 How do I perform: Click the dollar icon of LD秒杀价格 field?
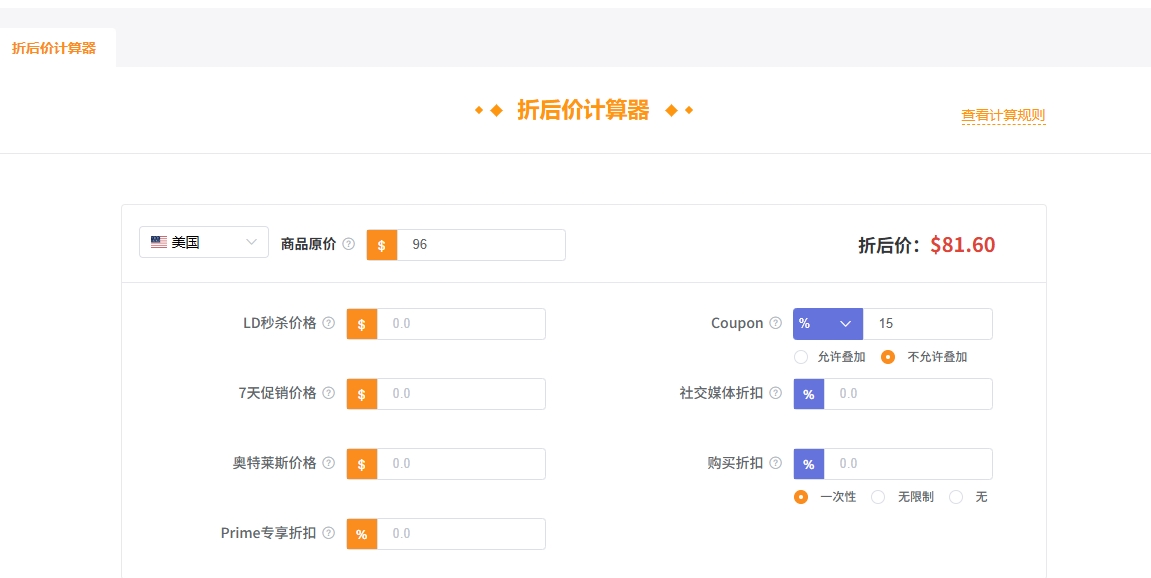click(x=362, y=324)
